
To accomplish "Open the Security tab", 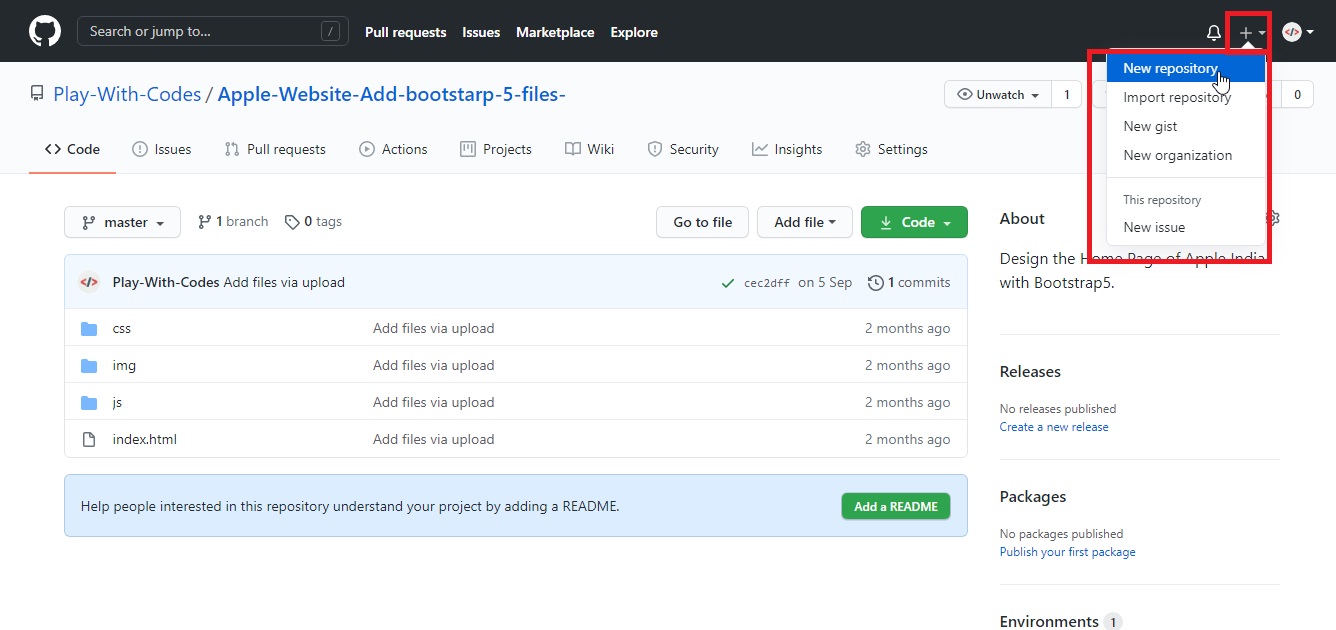I will pyautogui.click(x=683, y=149).
